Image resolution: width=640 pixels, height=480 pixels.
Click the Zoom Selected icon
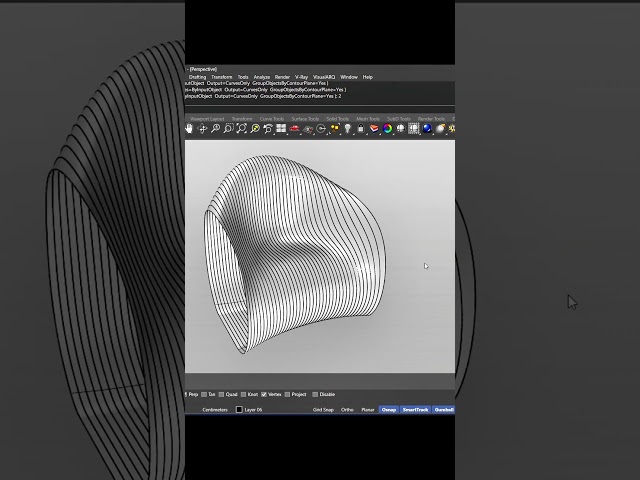point(255,129)
